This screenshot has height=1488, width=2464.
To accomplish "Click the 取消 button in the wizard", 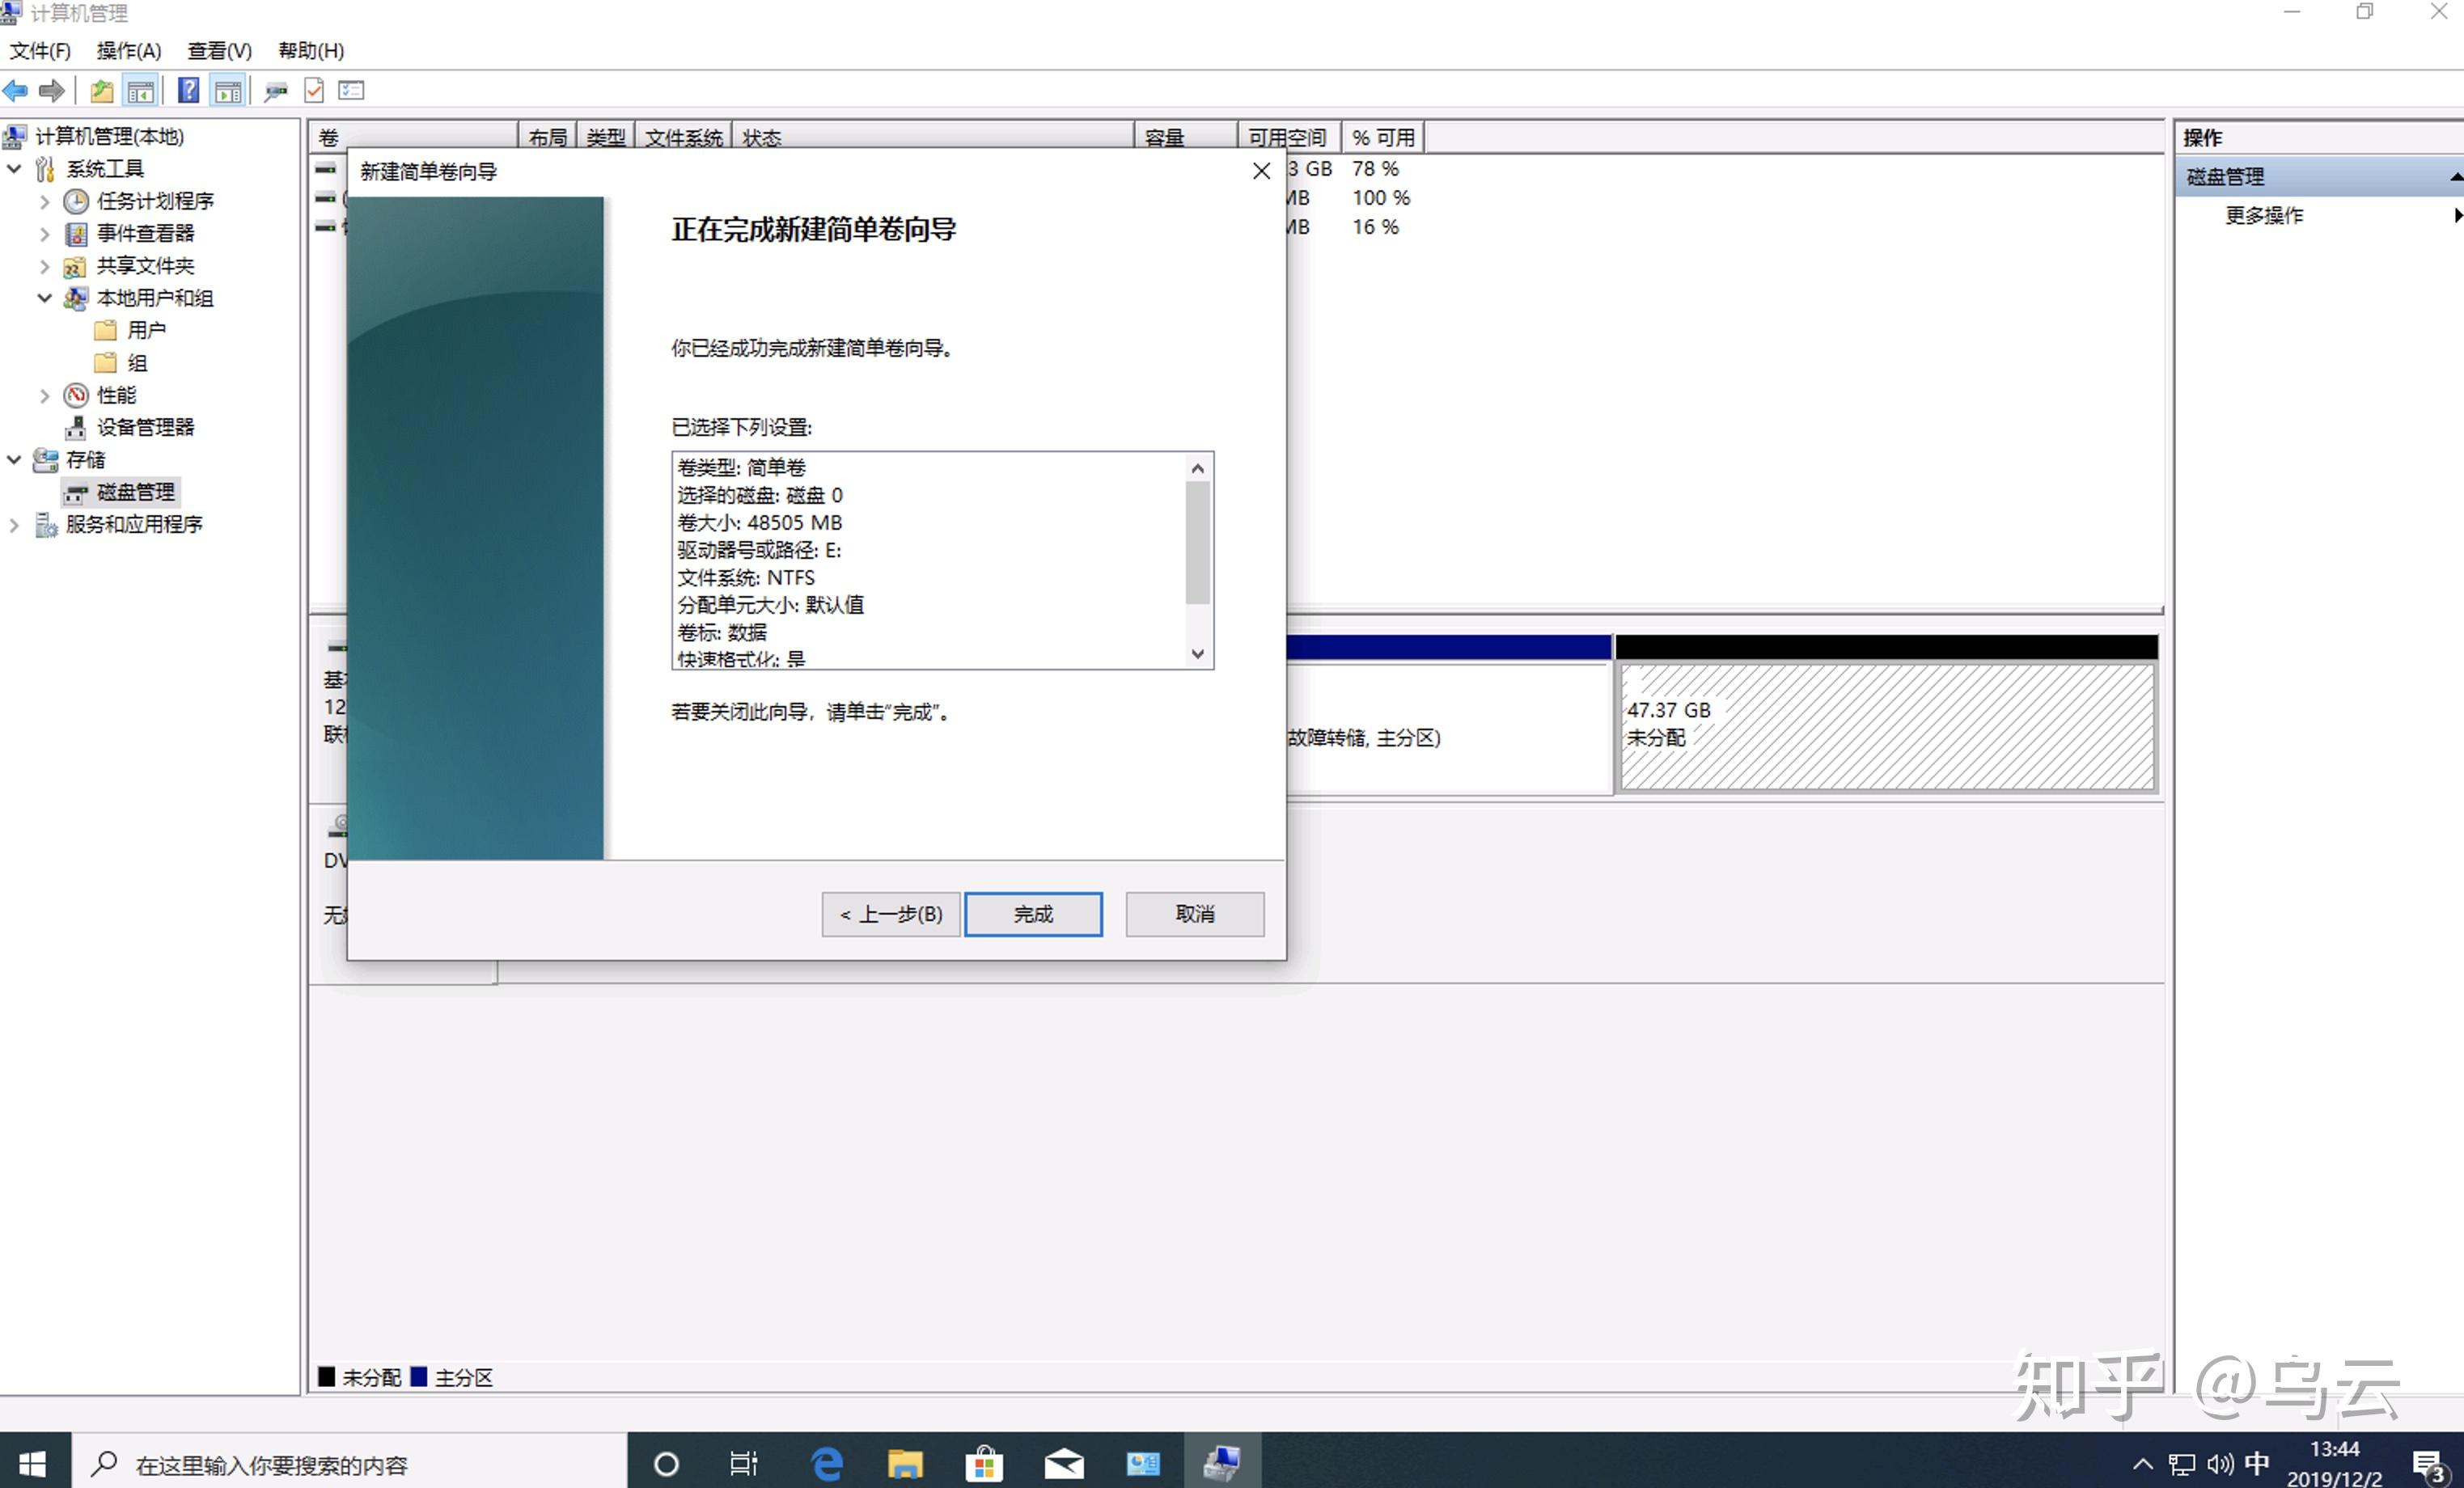I will (x=1194, y=914).
